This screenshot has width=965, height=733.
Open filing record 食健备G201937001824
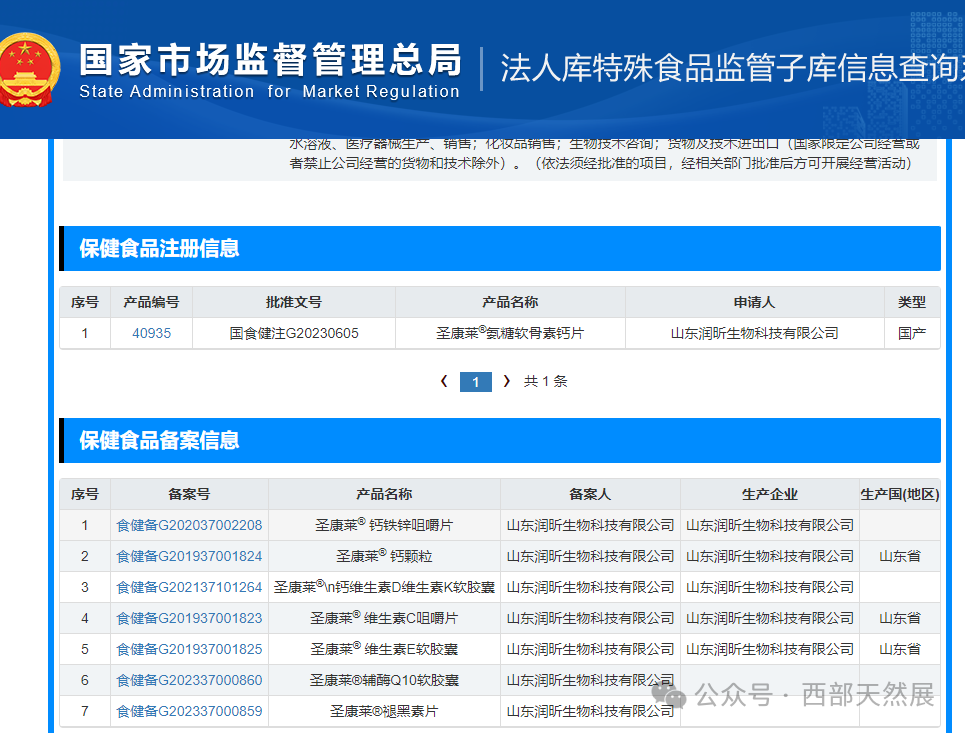(x=189, y=556)
